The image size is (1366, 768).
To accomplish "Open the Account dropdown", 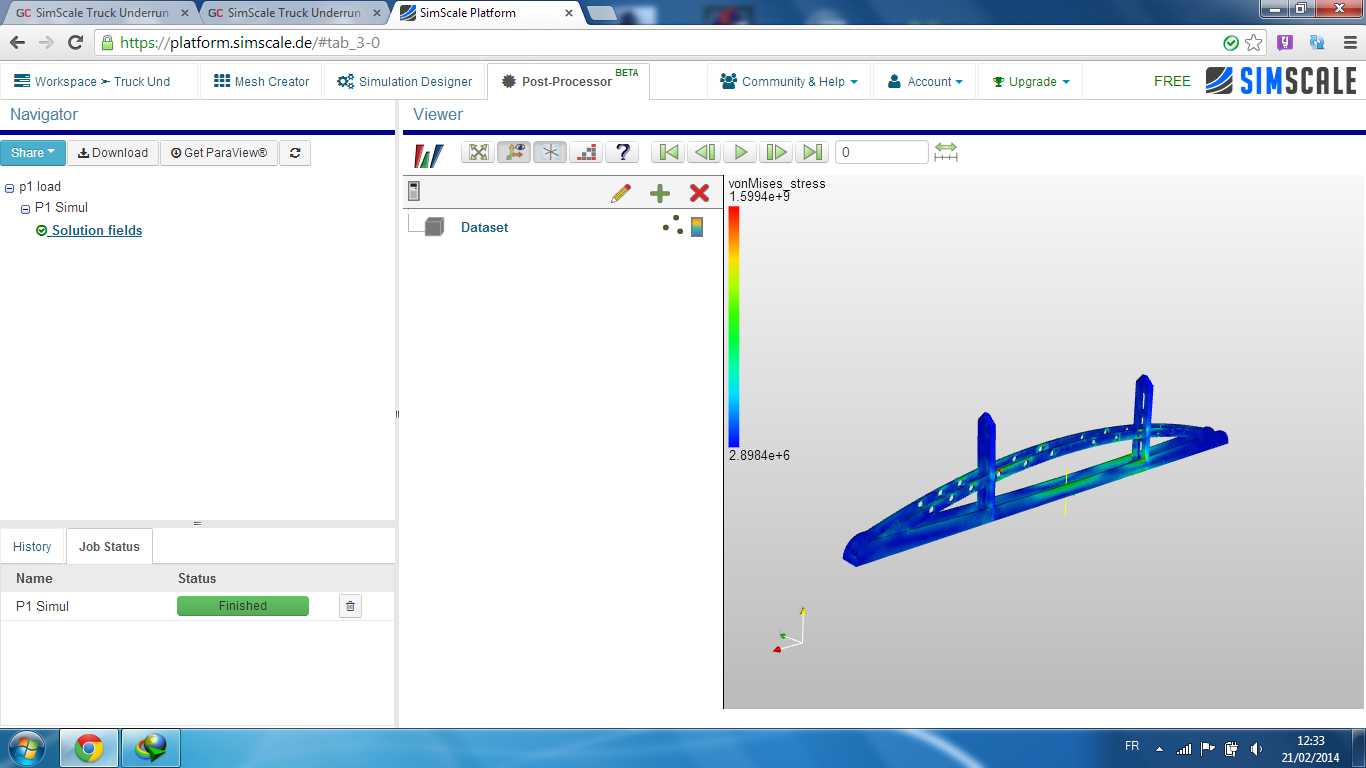I will [x=925, y=82].
